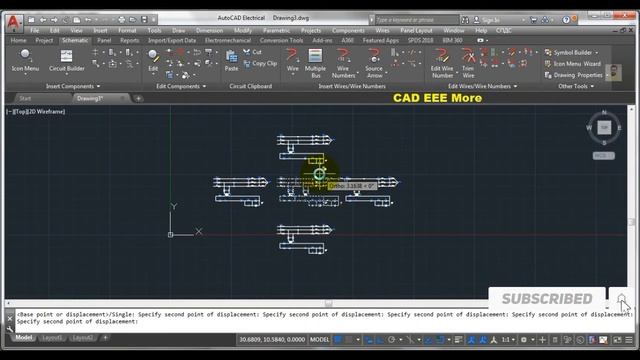Click the WCS button under ViewCube
This screenshot has width=640, height=360.
coord(604,156)
